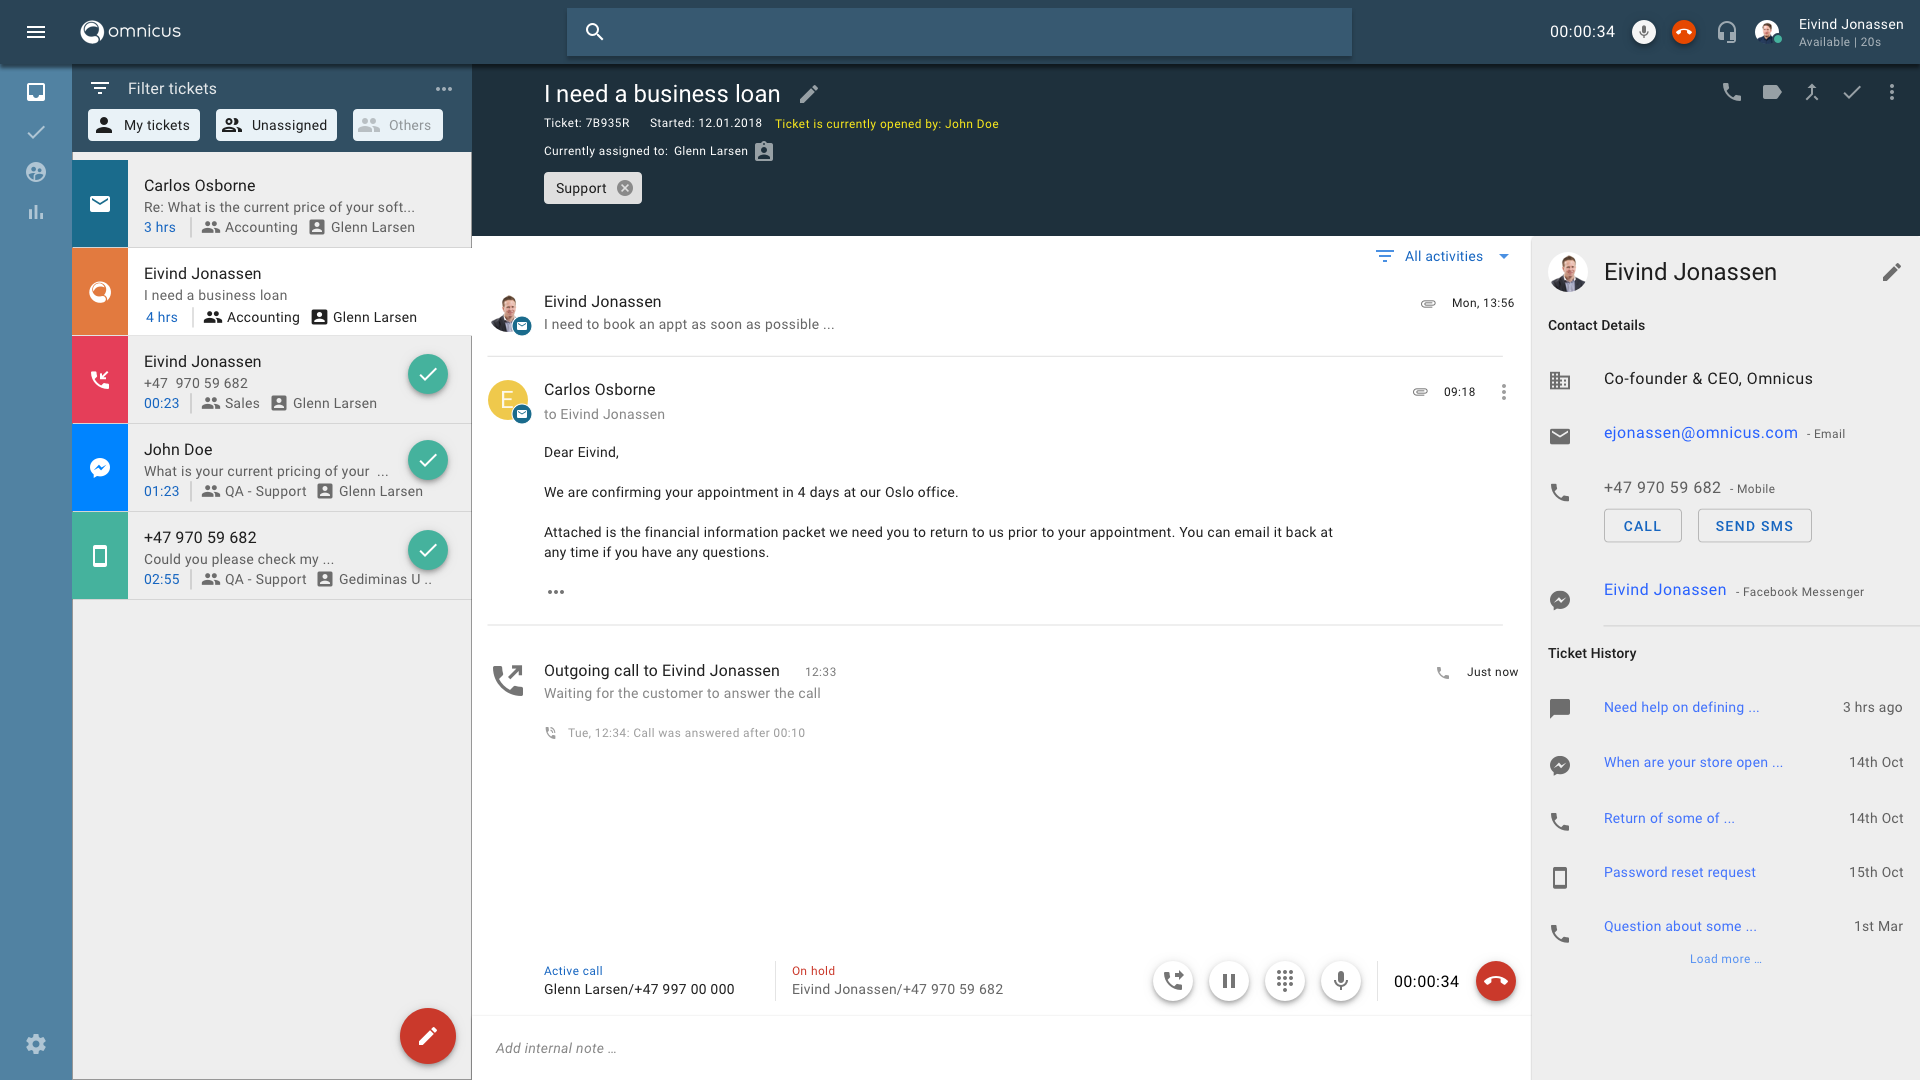The image size is (1920, 1080).
Task: Merge the ticket with the merge arrow icon
Action: point(1812,91)
